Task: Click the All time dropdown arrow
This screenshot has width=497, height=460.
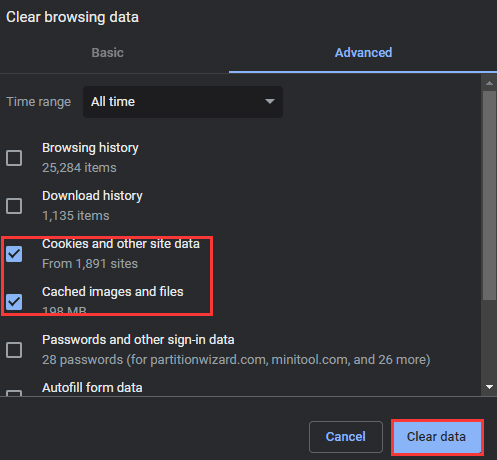Action: coord(270,101)
